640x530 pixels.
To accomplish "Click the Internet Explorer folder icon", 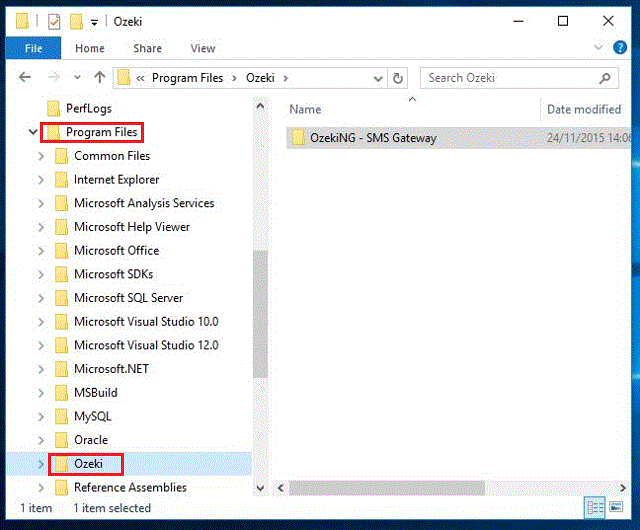I will [x=61, y=180].
